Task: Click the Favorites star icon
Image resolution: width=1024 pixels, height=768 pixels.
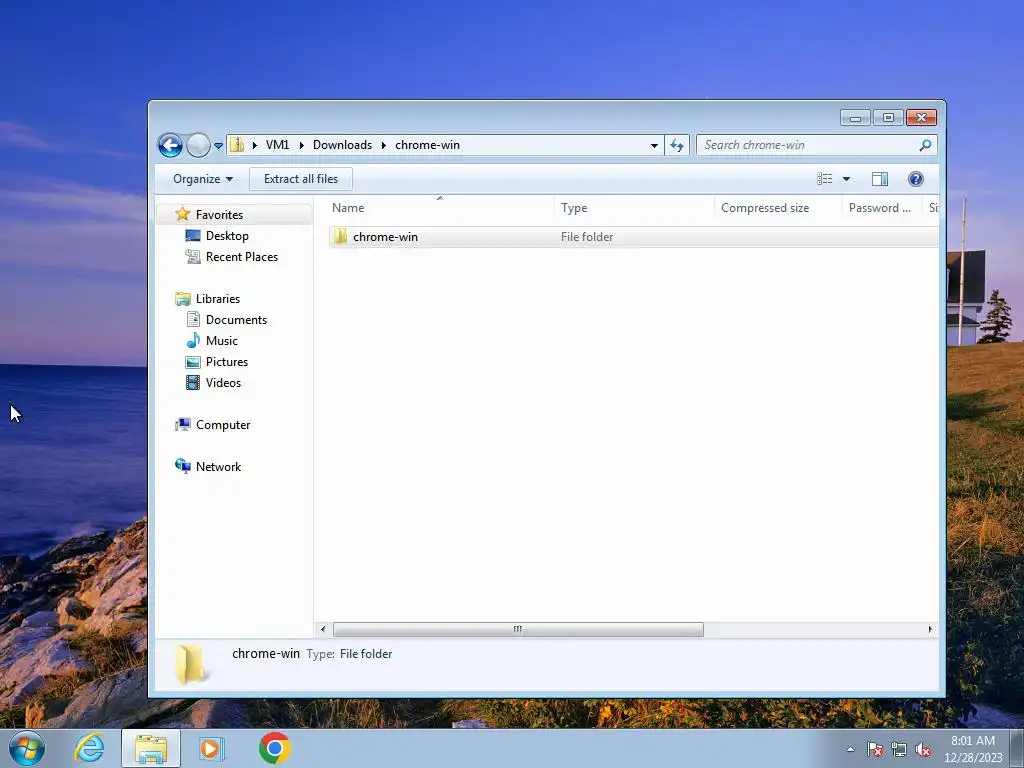Action: 182,214
